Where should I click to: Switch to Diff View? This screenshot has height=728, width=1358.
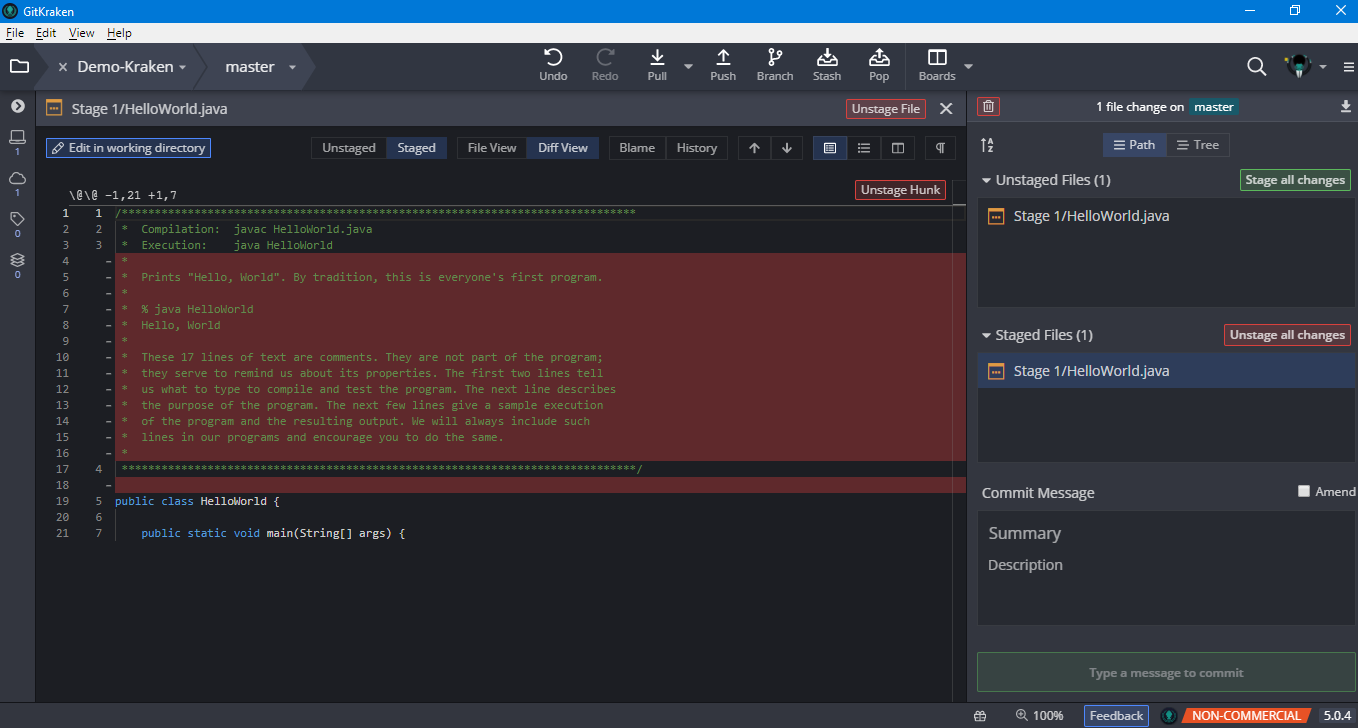click(563, 148)
